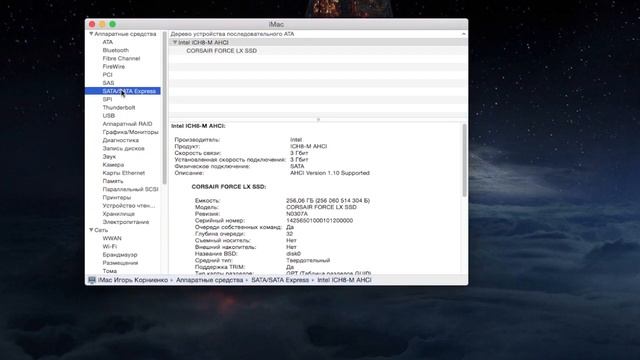The height and width of the screenshot is (360, 640).
Task: Select ATA in the sidebar
Action: click(x=108, y=42)
